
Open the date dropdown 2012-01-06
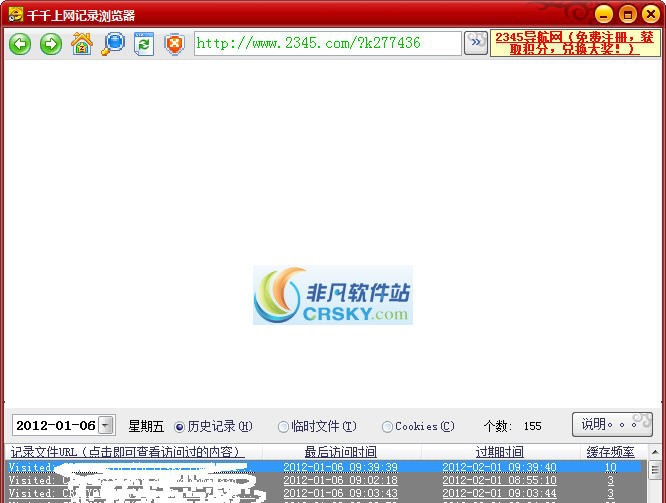click(106, 425)
